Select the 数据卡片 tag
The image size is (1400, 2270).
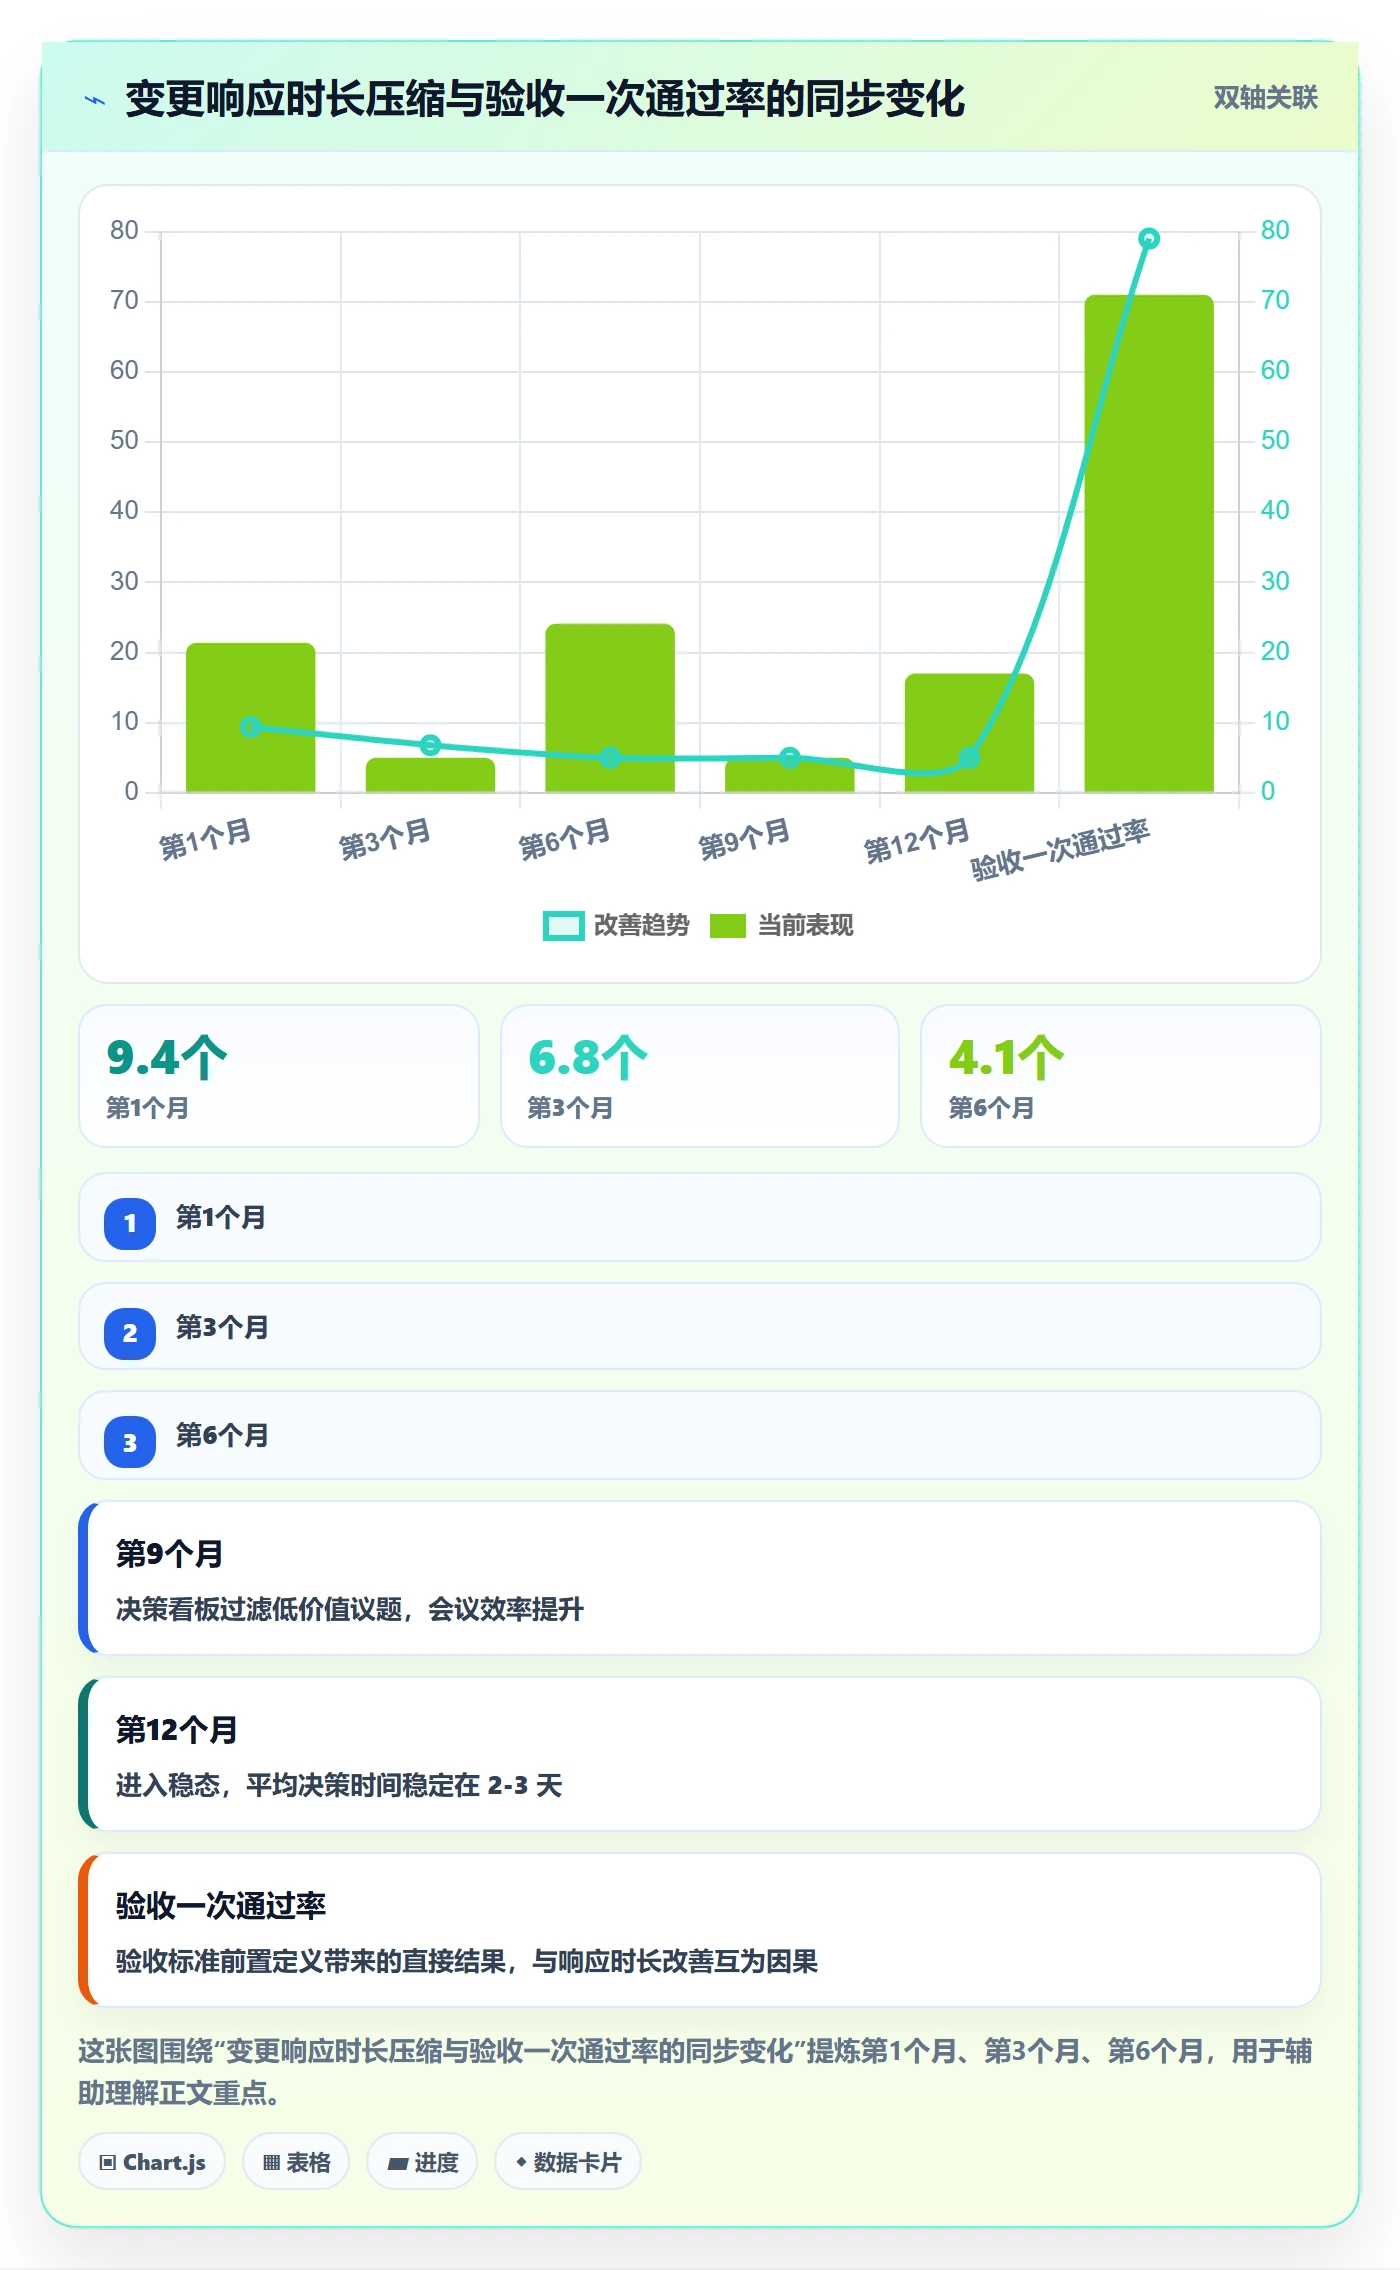coord(568,2162)
